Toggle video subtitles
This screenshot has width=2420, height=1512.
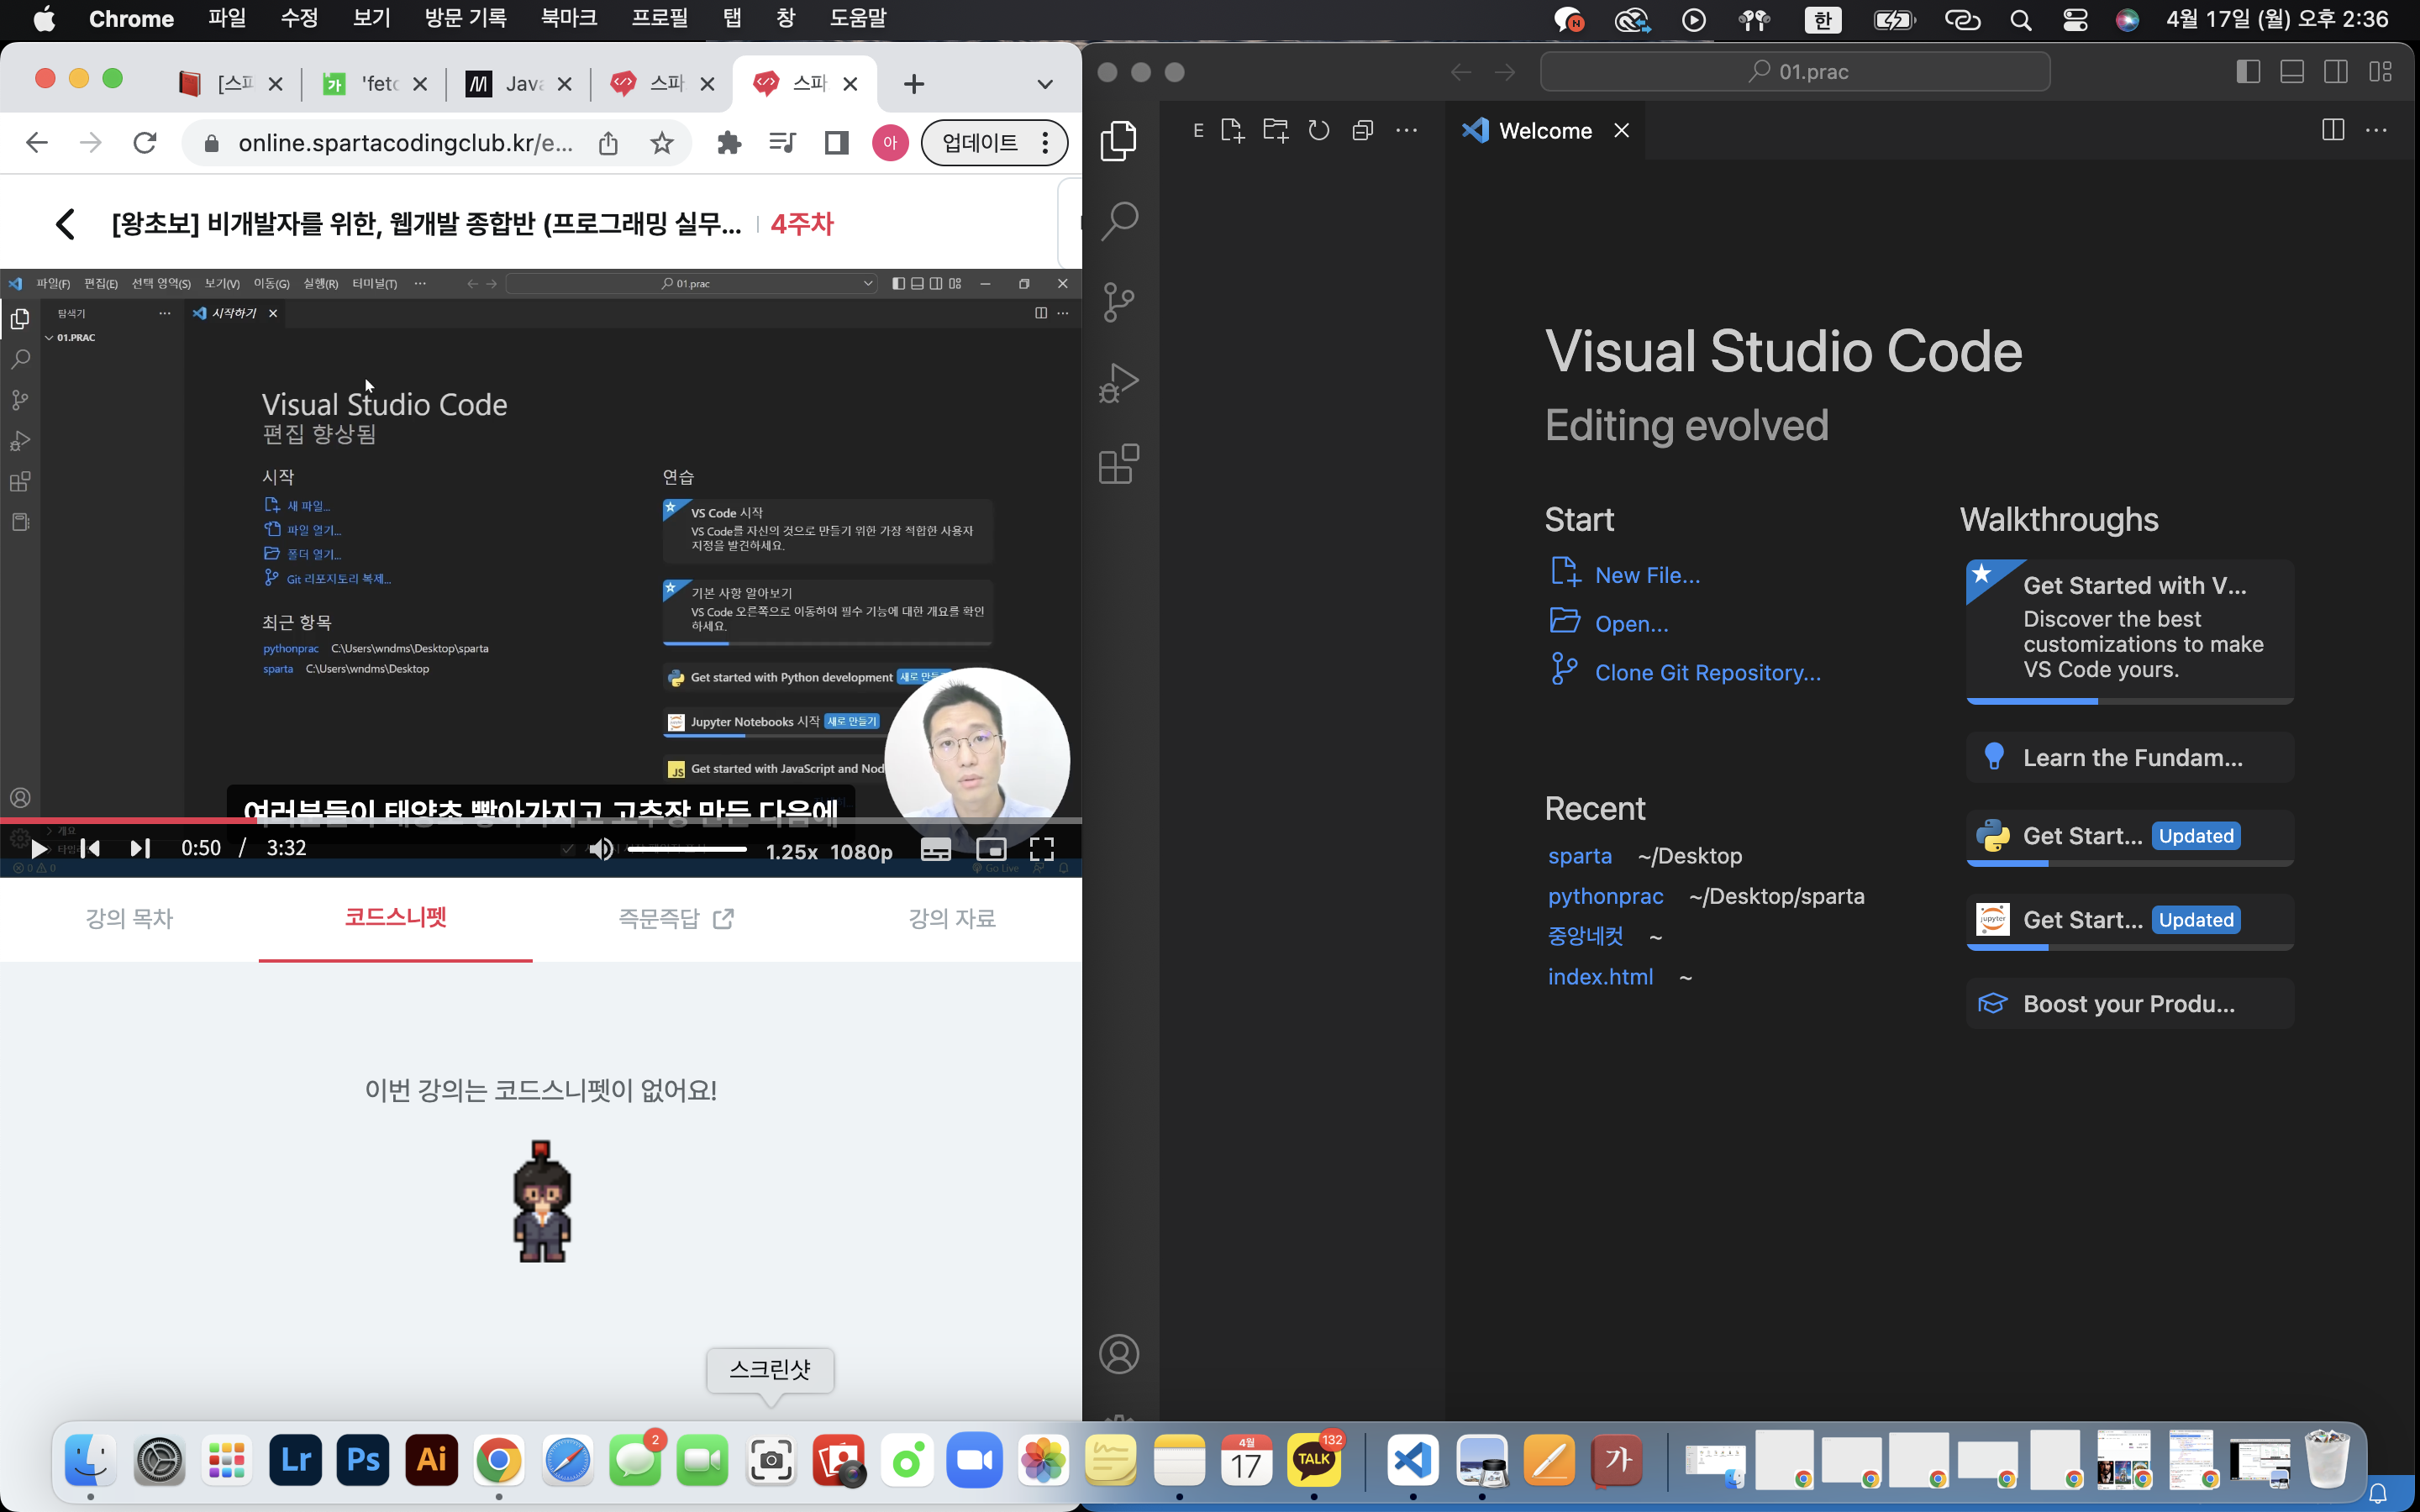pyautogui.click(x=936, y=850)
